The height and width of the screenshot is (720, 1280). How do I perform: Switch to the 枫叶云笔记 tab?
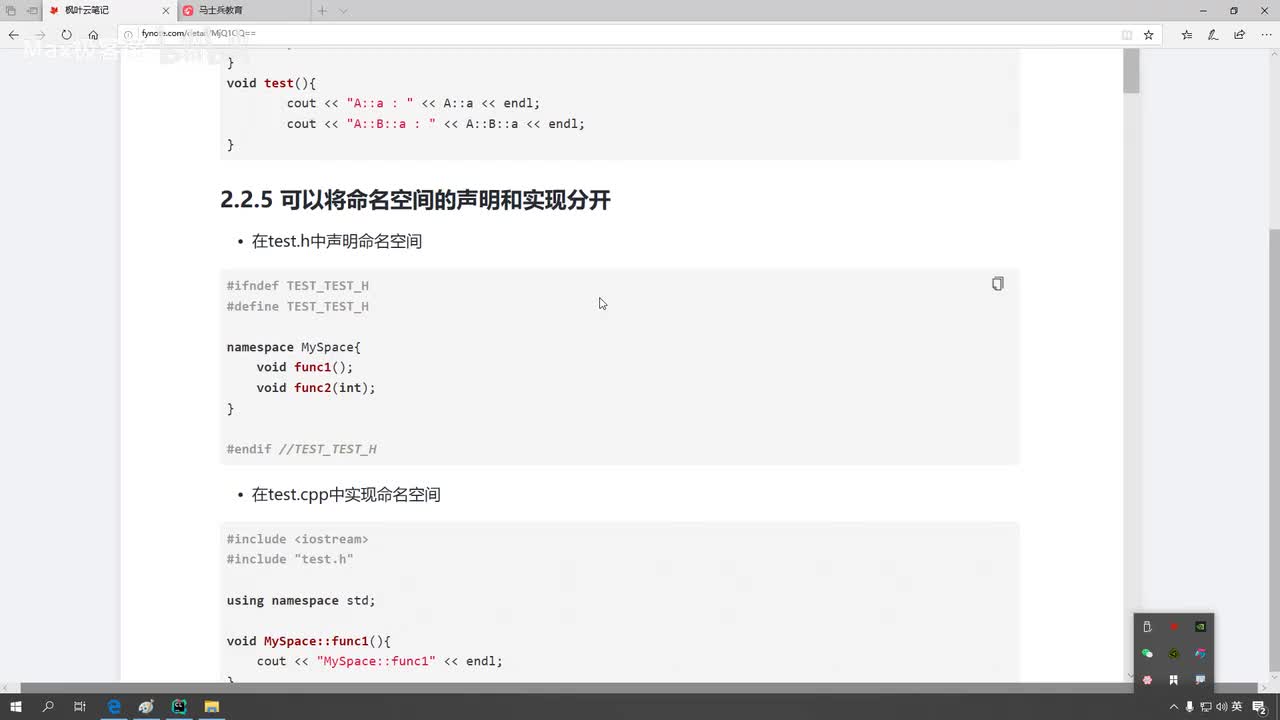[x=108, y=11]
